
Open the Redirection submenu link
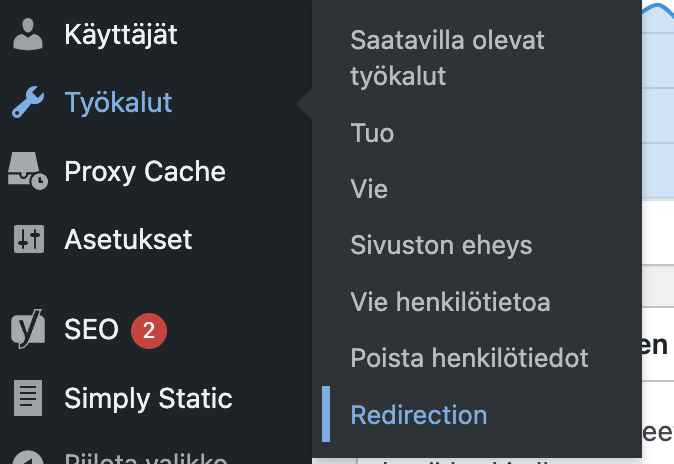[x=419, y=415]
